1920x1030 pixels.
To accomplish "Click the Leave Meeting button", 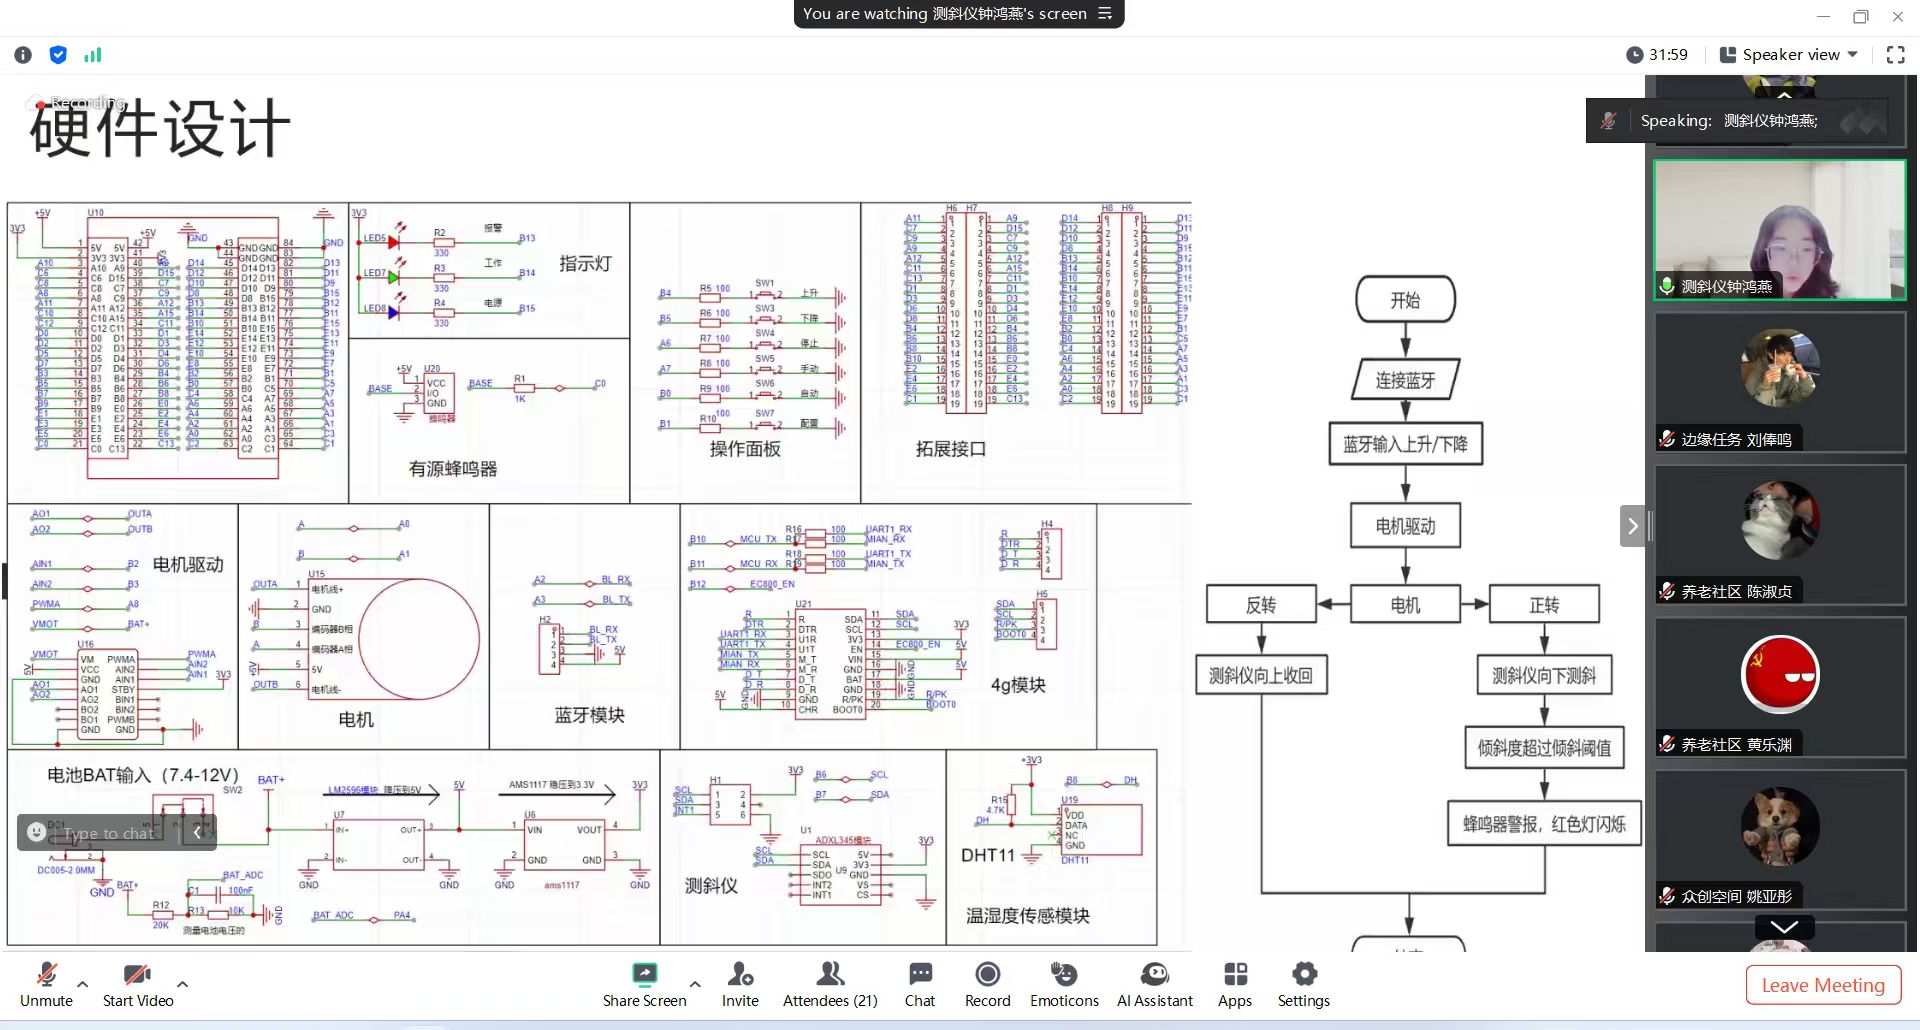I will click(1822, 985).
